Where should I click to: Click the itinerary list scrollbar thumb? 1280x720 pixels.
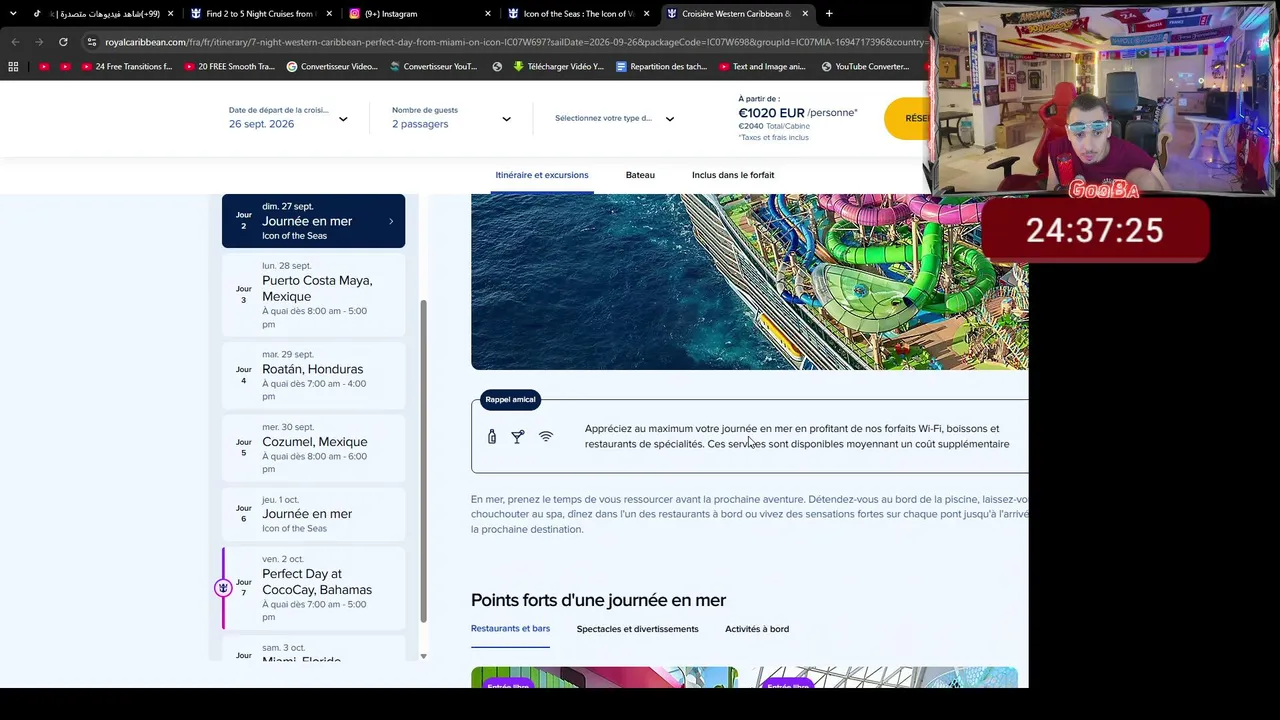(x=422, y=460)
